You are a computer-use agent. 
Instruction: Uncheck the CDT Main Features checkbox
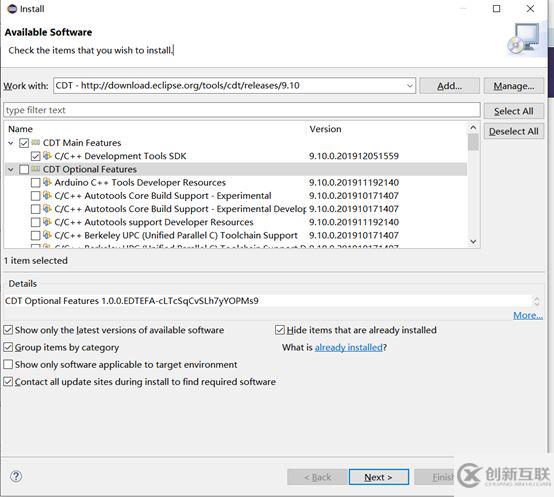click(24, 143)
